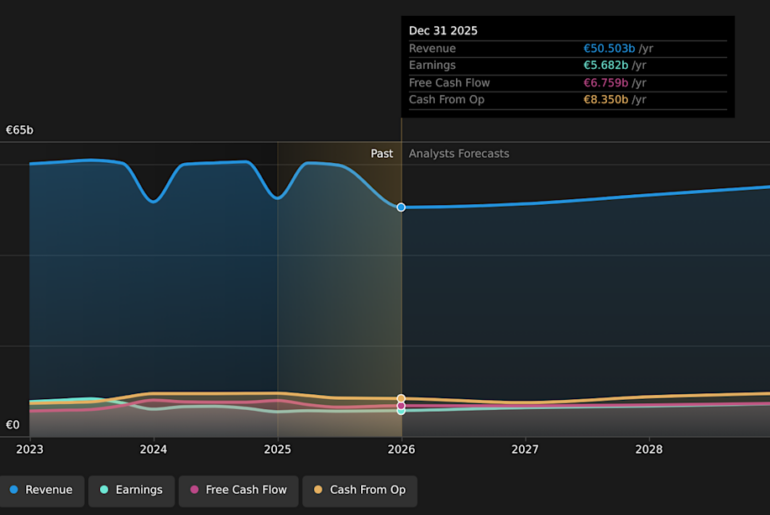Toggle Free Cash Flow legend series
Screen dimensions: 770x515
[x=237, y=490]
